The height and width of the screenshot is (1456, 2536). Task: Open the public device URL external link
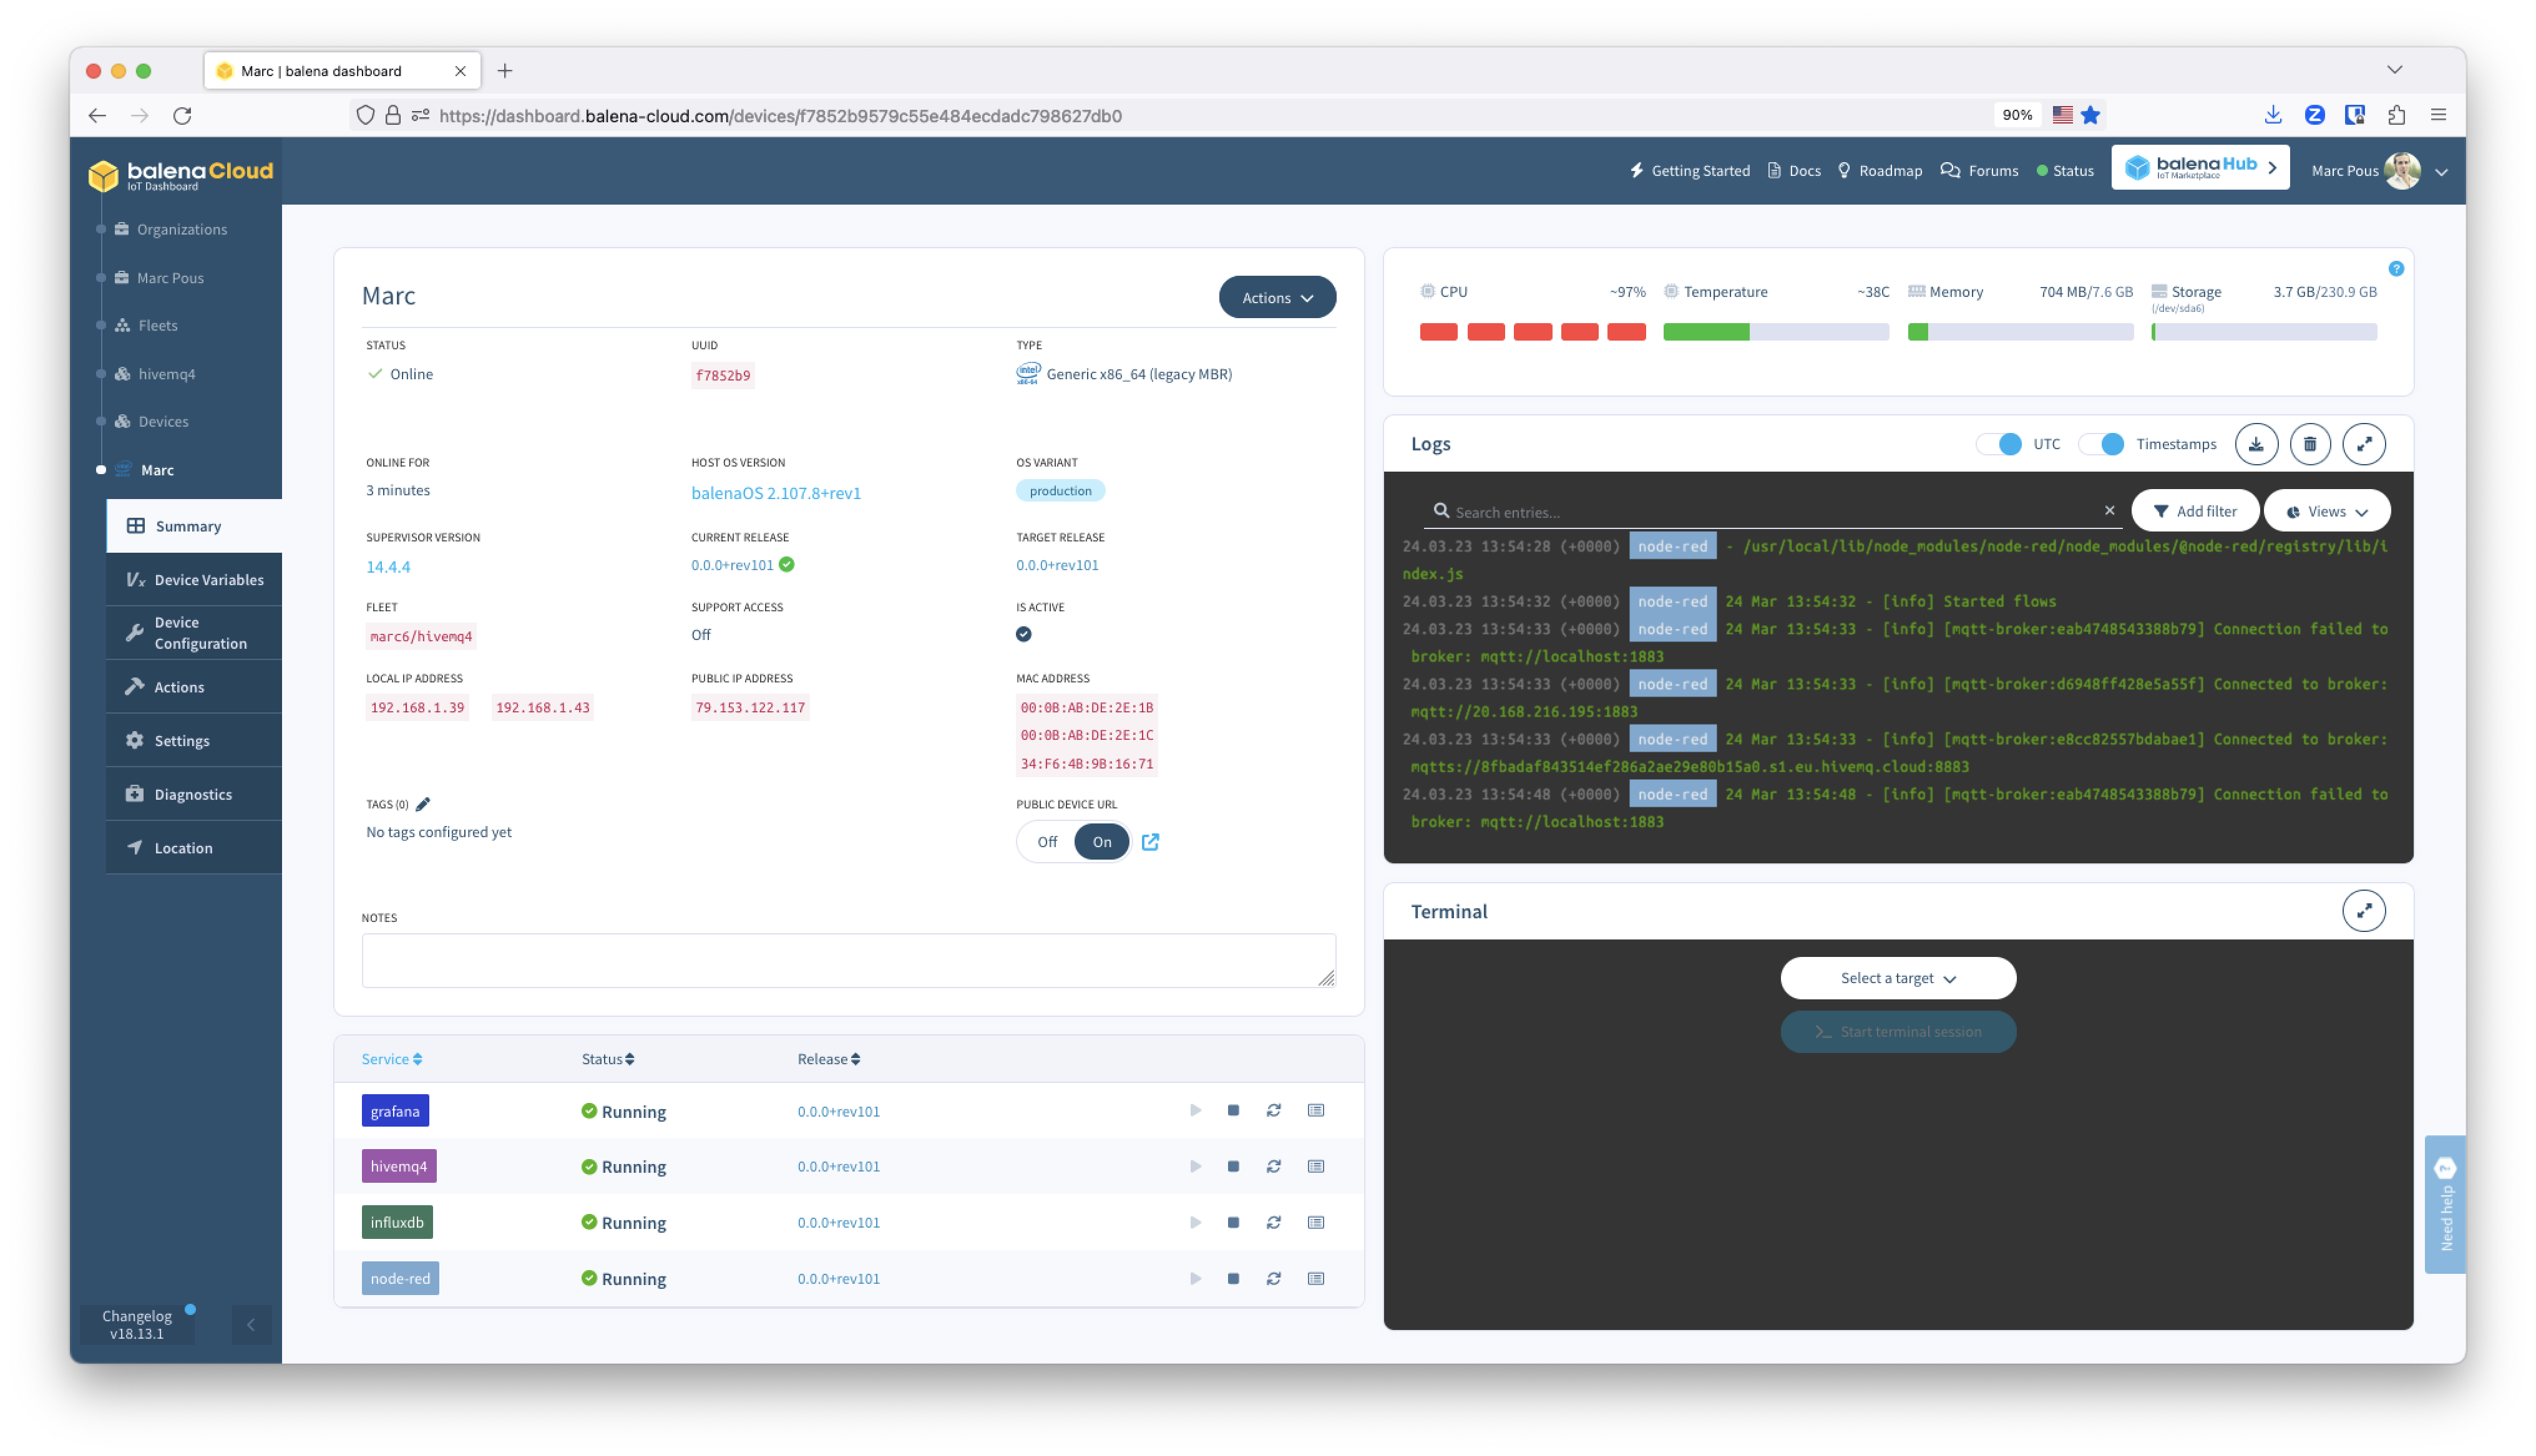coord(1150,841)
